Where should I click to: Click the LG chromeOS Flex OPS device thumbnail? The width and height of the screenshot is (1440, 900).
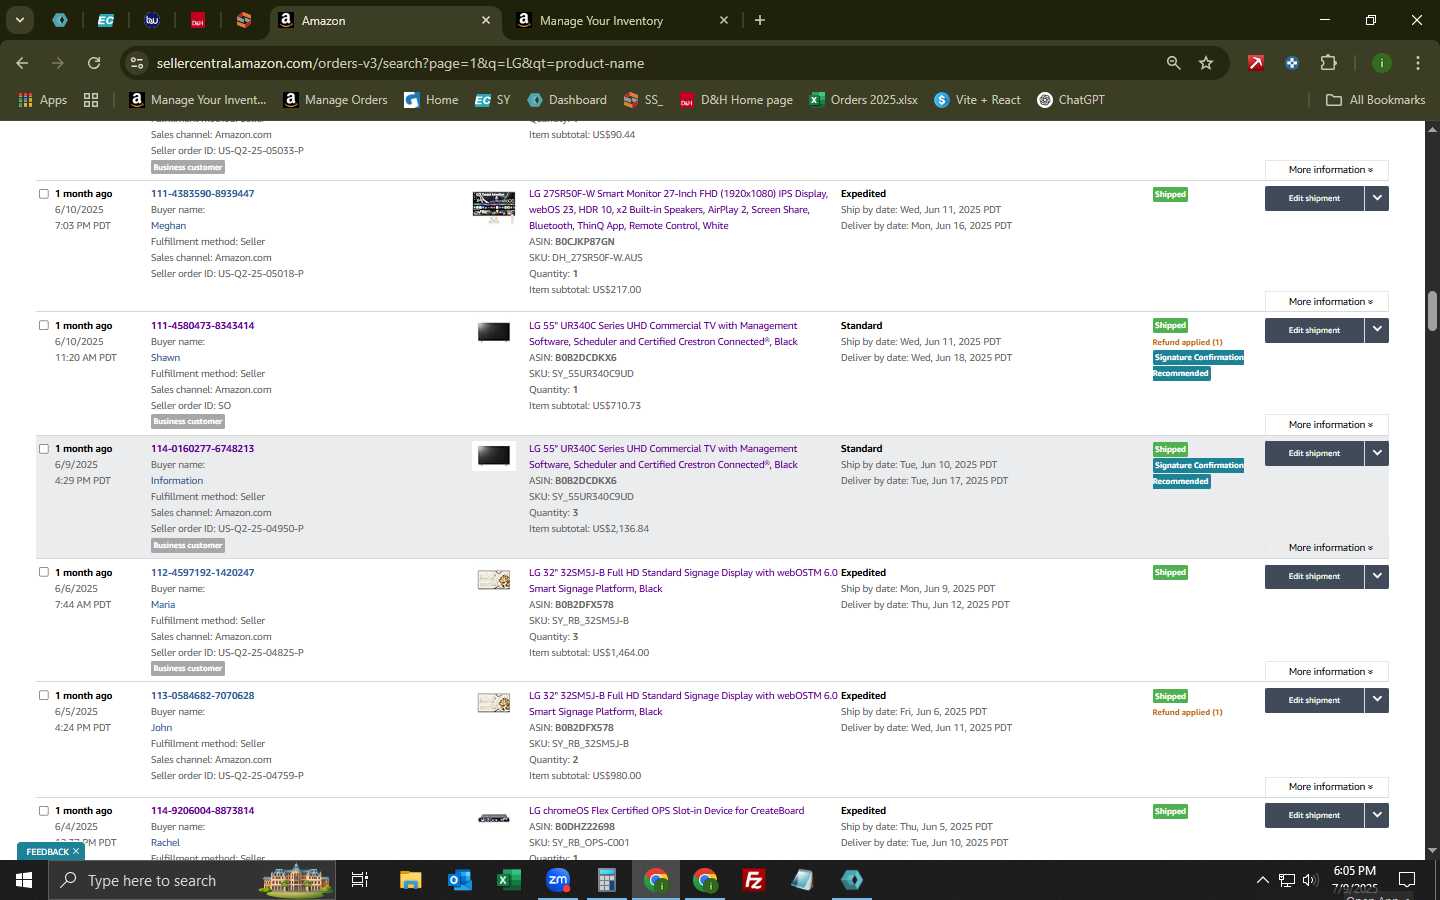click(x=494, y=818)
